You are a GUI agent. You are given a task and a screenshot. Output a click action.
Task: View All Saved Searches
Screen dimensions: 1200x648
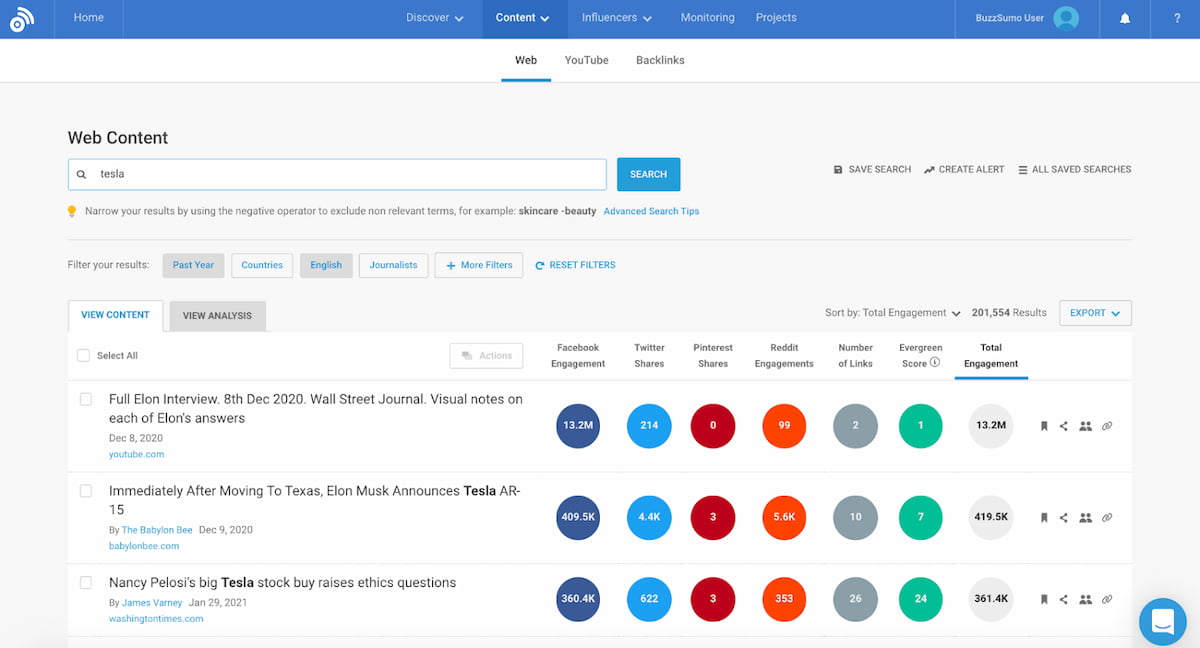tap(1074, 169)
